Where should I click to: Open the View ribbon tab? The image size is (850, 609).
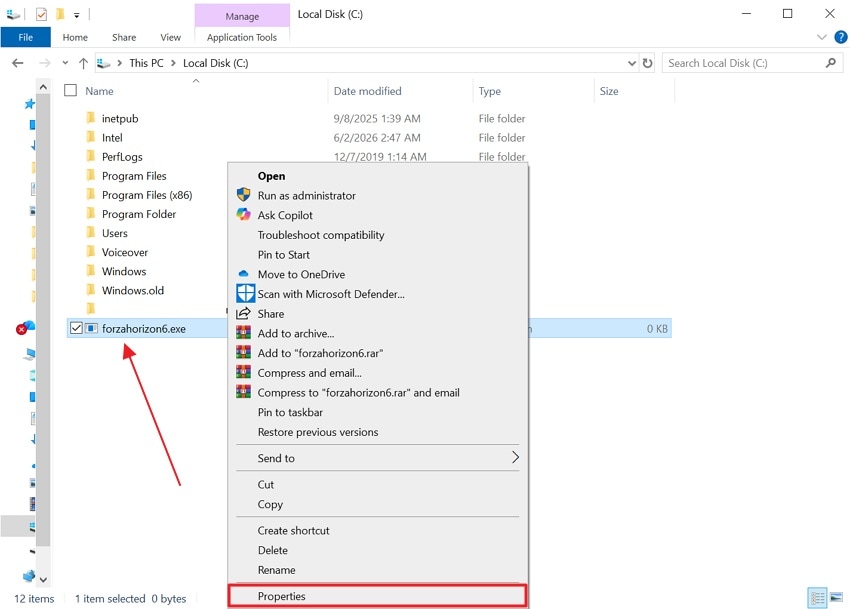tap(170, 37)
